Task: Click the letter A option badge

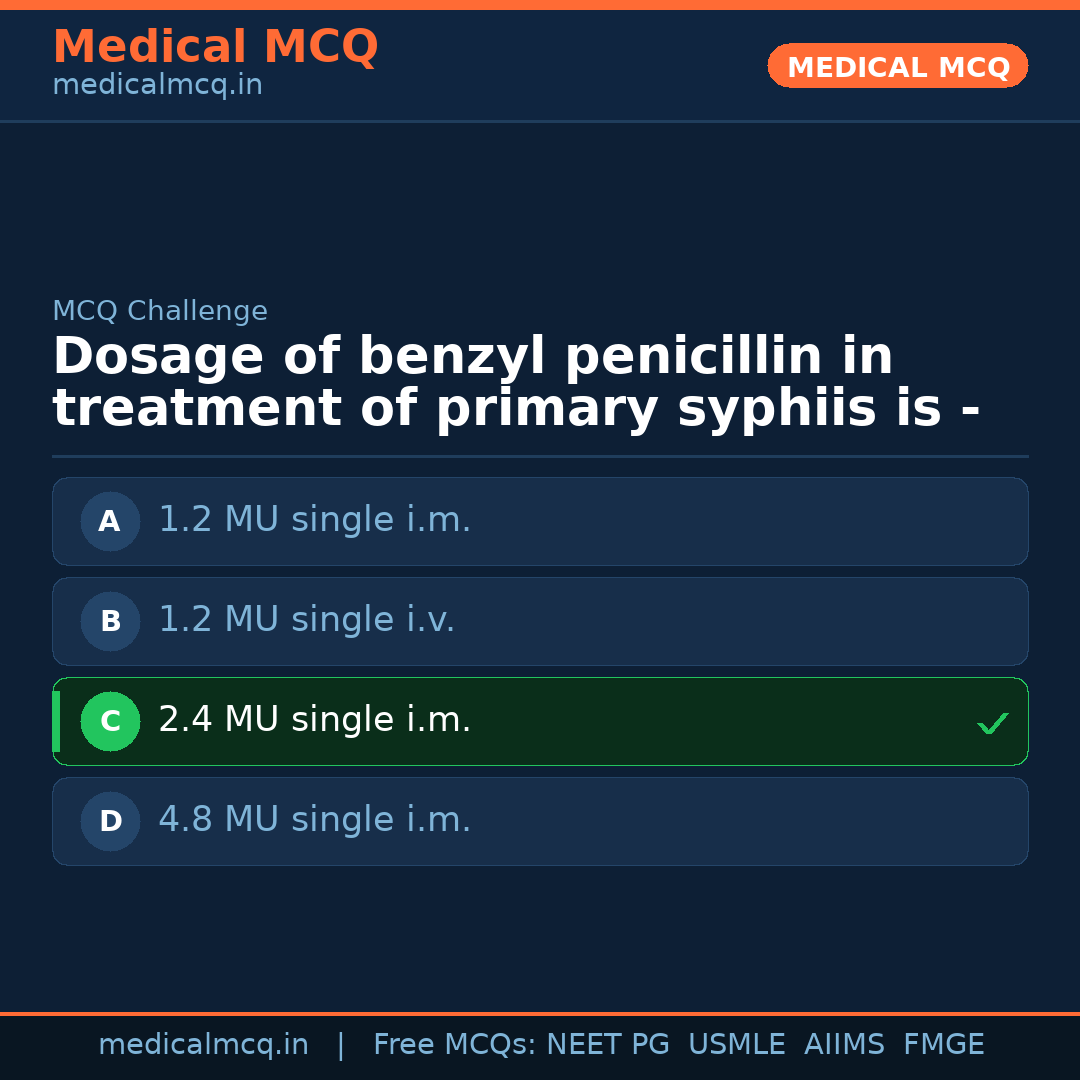Action: point(110,521)
